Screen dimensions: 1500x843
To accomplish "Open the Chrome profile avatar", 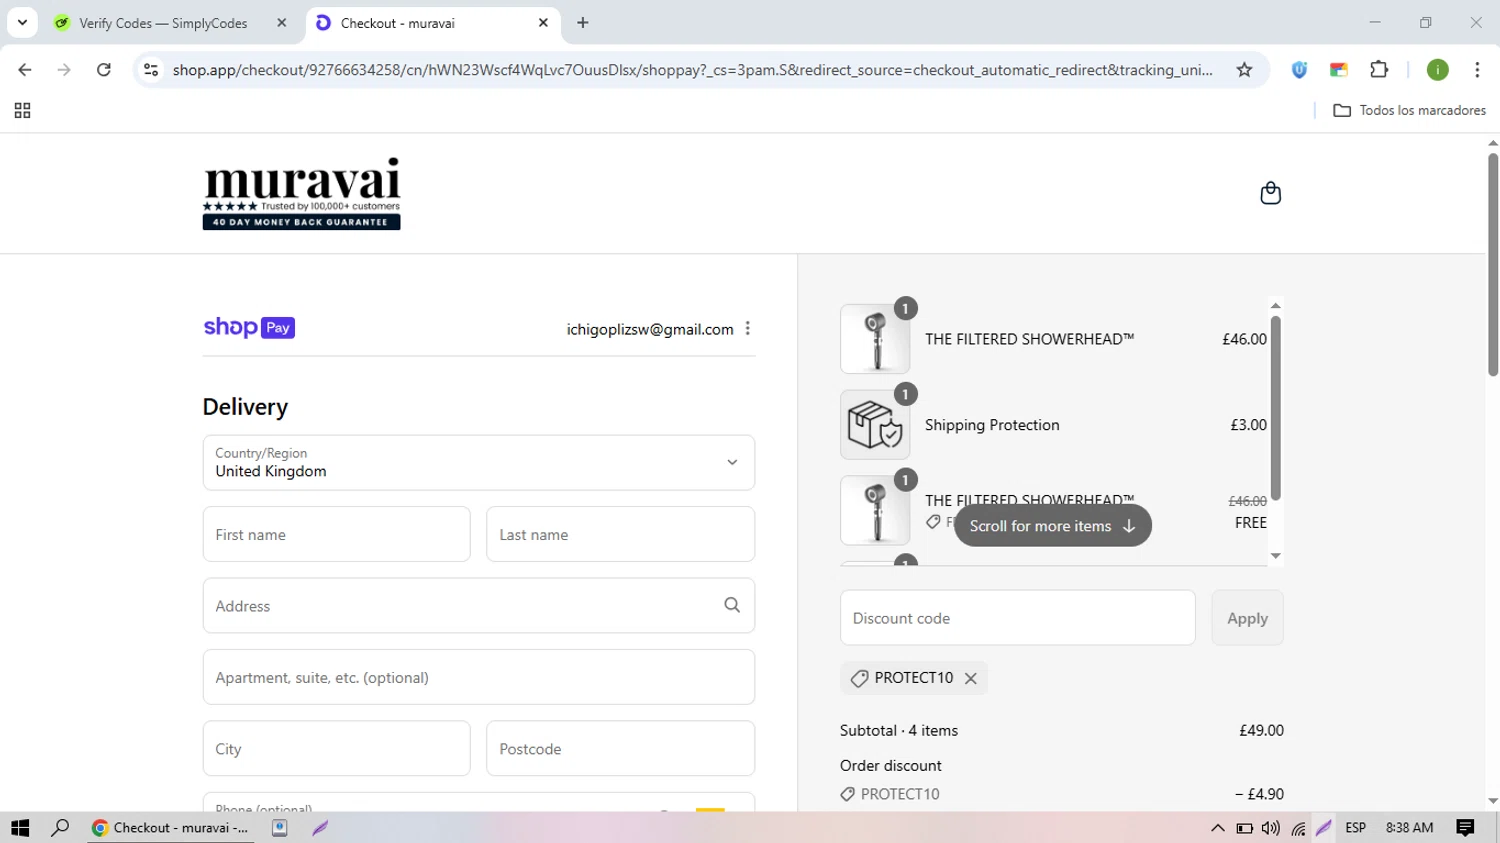I will 1437,70.
